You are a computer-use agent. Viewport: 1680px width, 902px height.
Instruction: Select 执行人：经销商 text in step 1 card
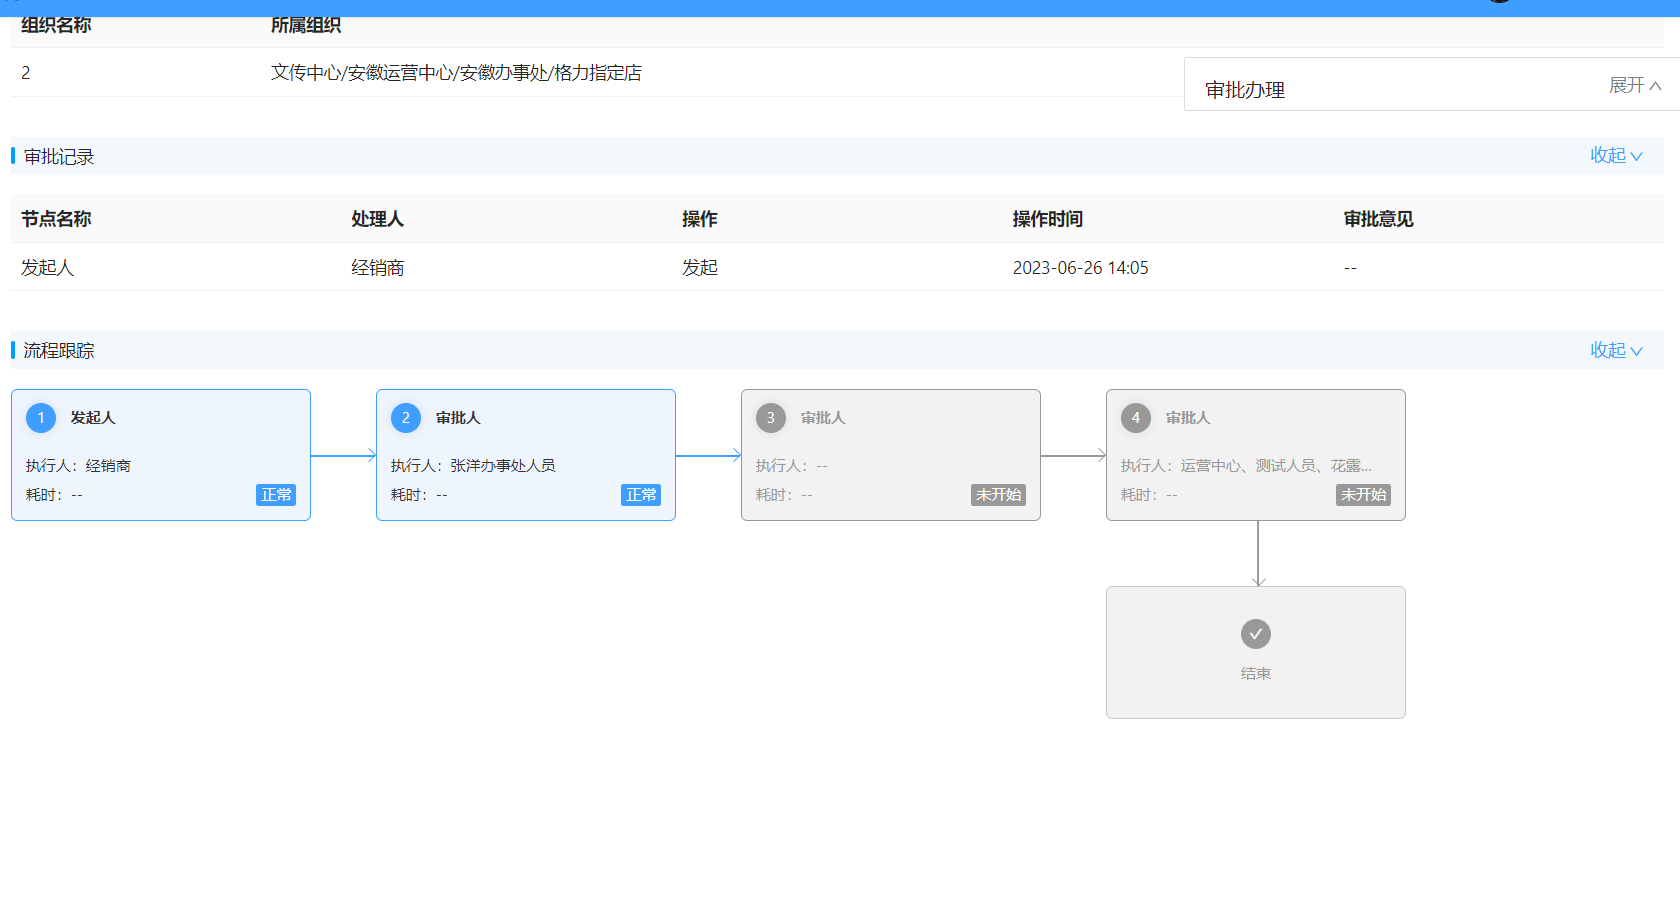(78, 466)
